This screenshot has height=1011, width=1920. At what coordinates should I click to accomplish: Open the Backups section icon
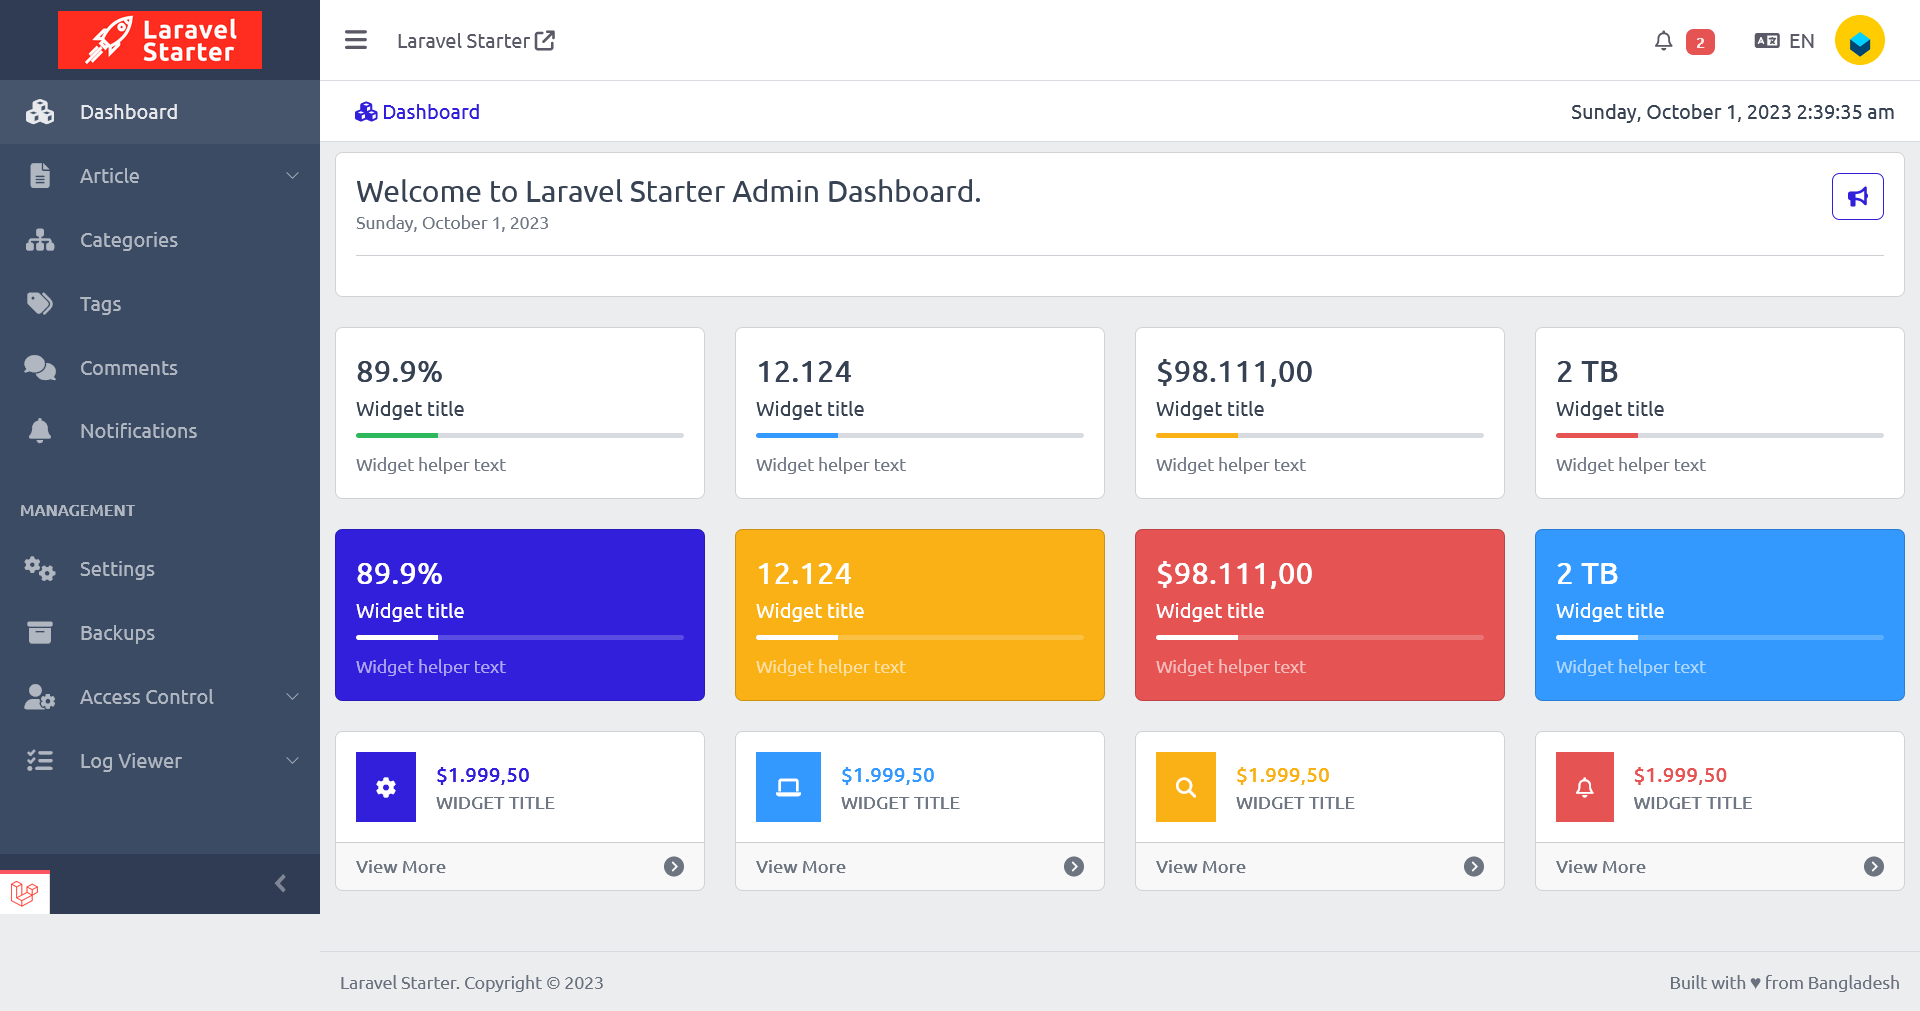click(40, 632)
